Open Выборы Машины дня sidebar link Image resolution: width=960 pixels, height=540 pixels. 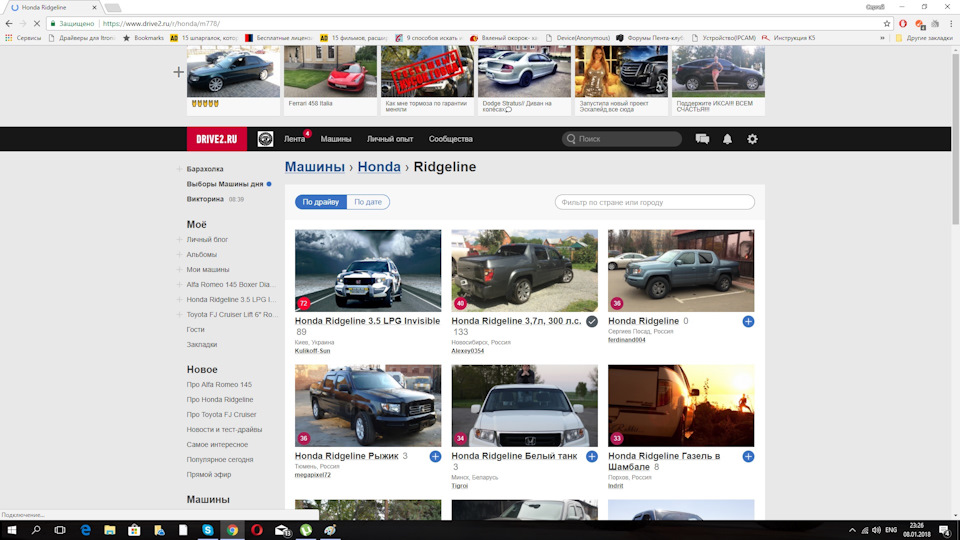[225, 184]
